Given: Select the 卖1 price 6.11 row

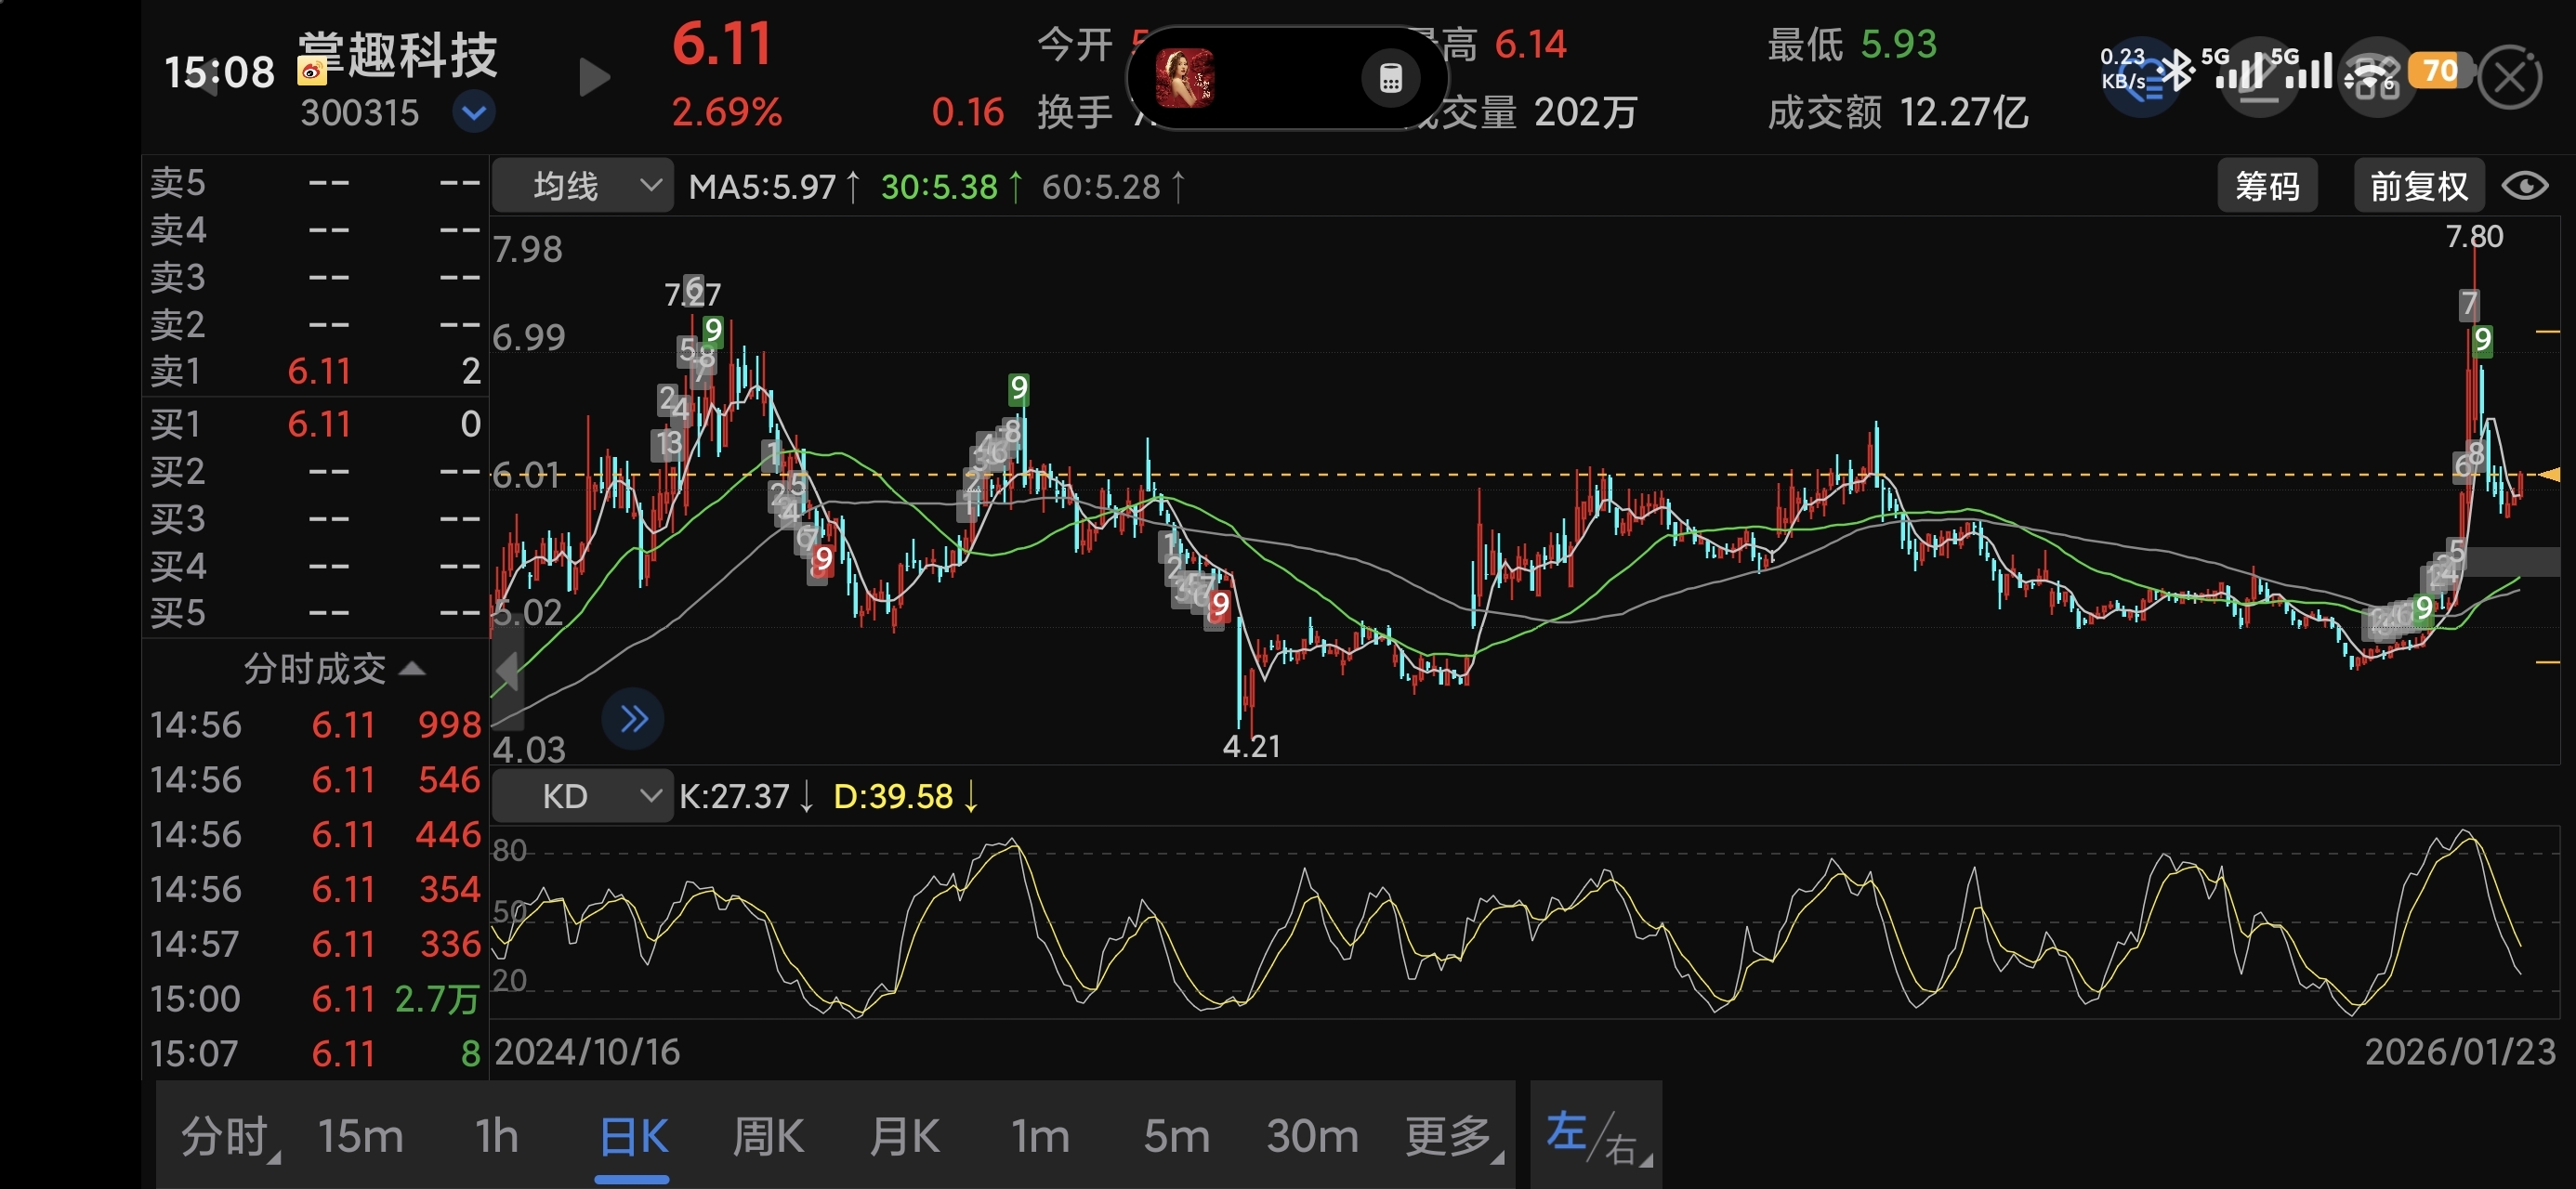Looking at the screenshot, I should click(x=318, y=372).
